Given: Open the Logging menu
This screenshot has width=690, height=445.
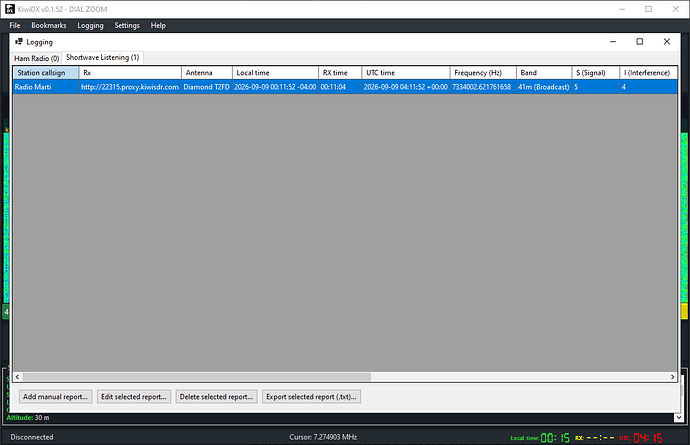Looking at the screenshot, I should pos(90,26).
